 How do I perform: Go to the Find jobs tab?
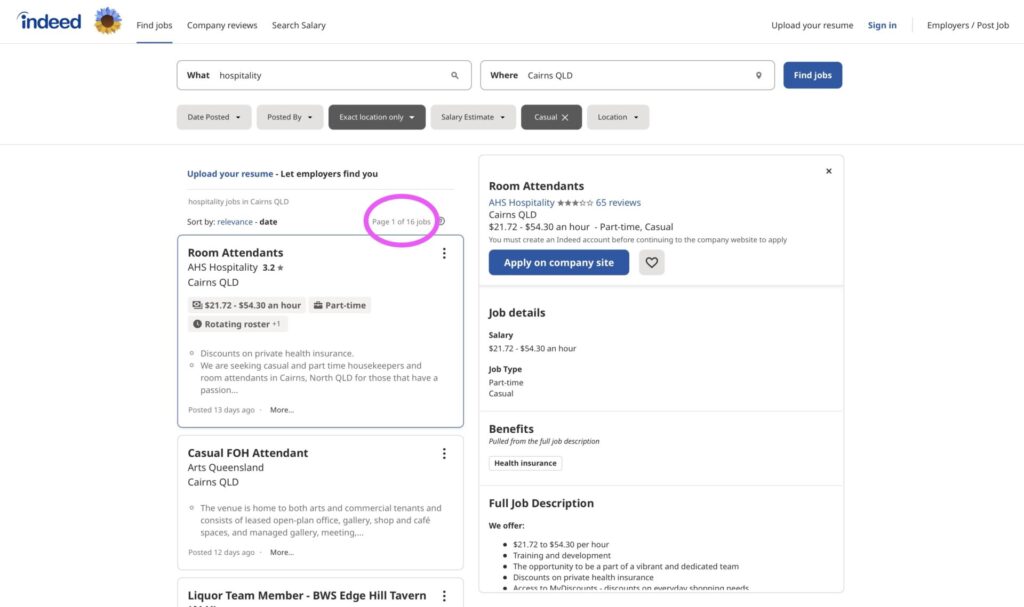(154, 25)
